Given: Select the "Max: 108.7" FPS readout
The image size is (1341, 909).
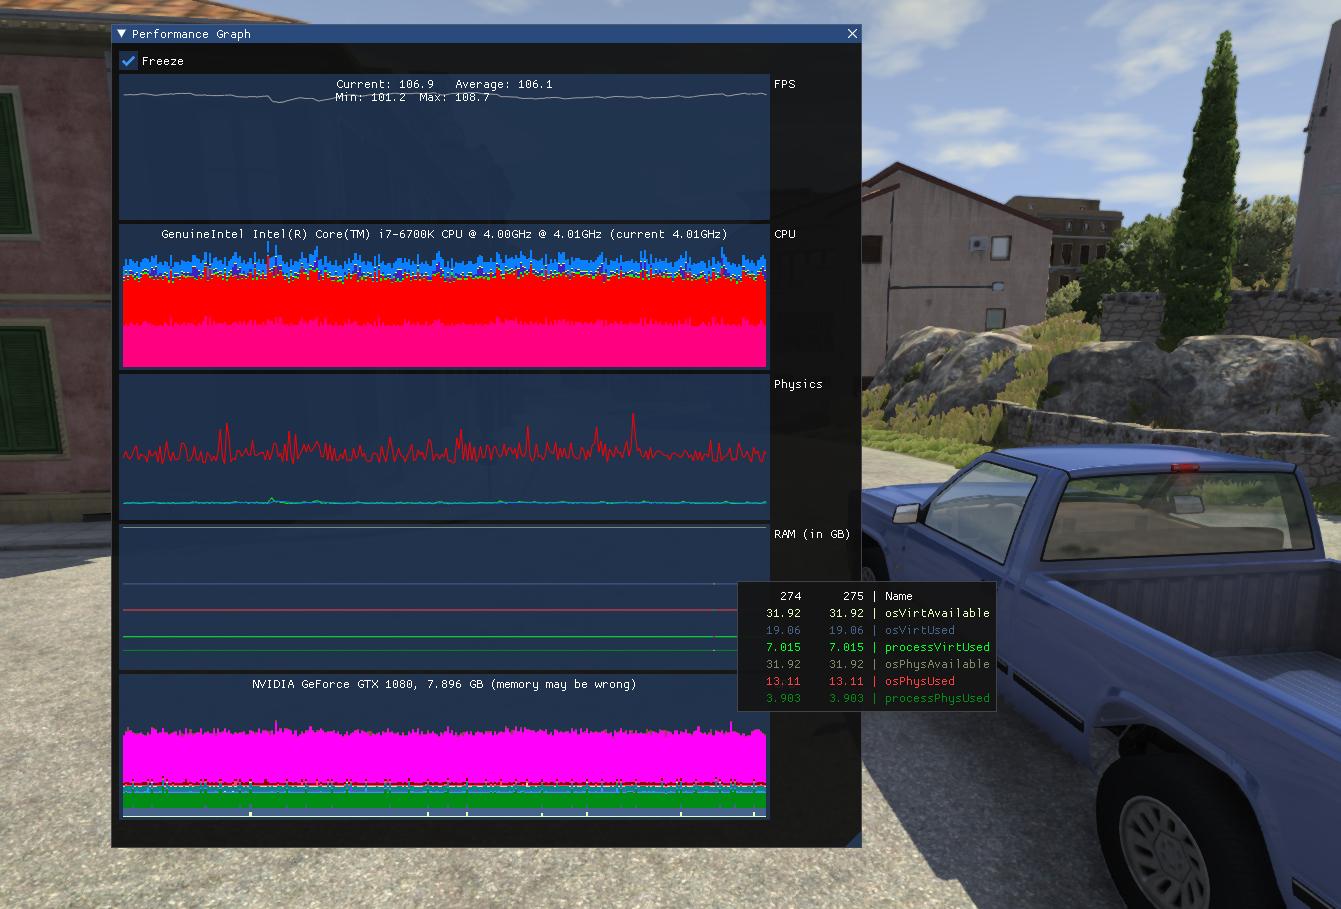Looking at the screenshot, I should 454,97.
